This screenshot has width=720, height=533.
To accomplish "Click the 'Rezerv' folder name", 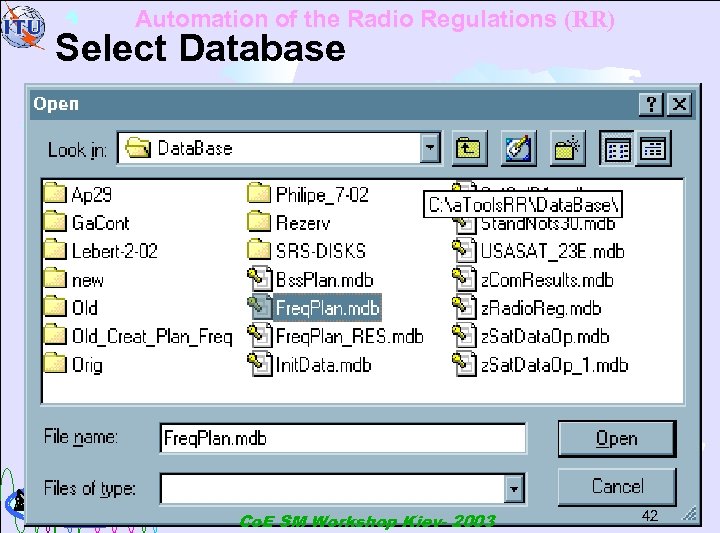I will coord(303,223).
